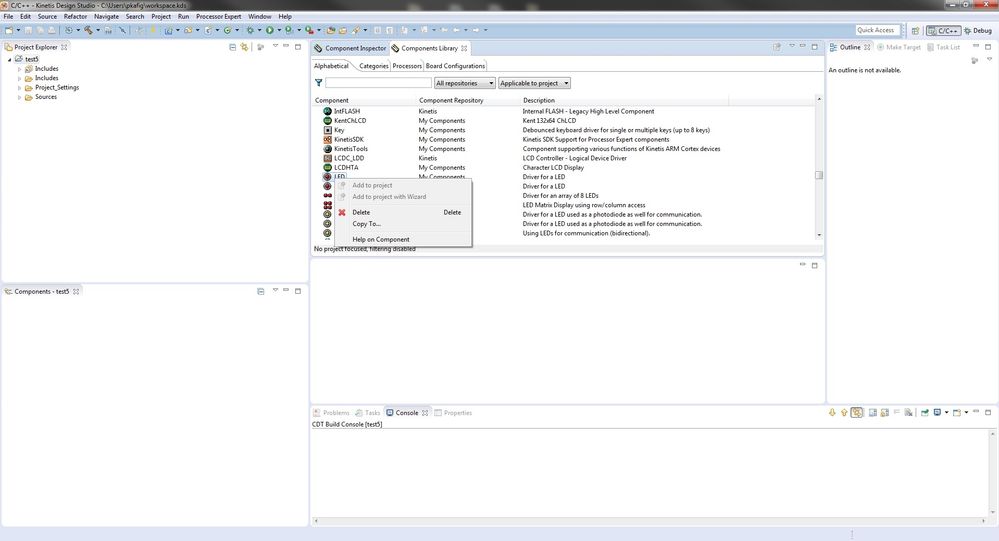Click the Clear Console icon

tap(909, 412)
